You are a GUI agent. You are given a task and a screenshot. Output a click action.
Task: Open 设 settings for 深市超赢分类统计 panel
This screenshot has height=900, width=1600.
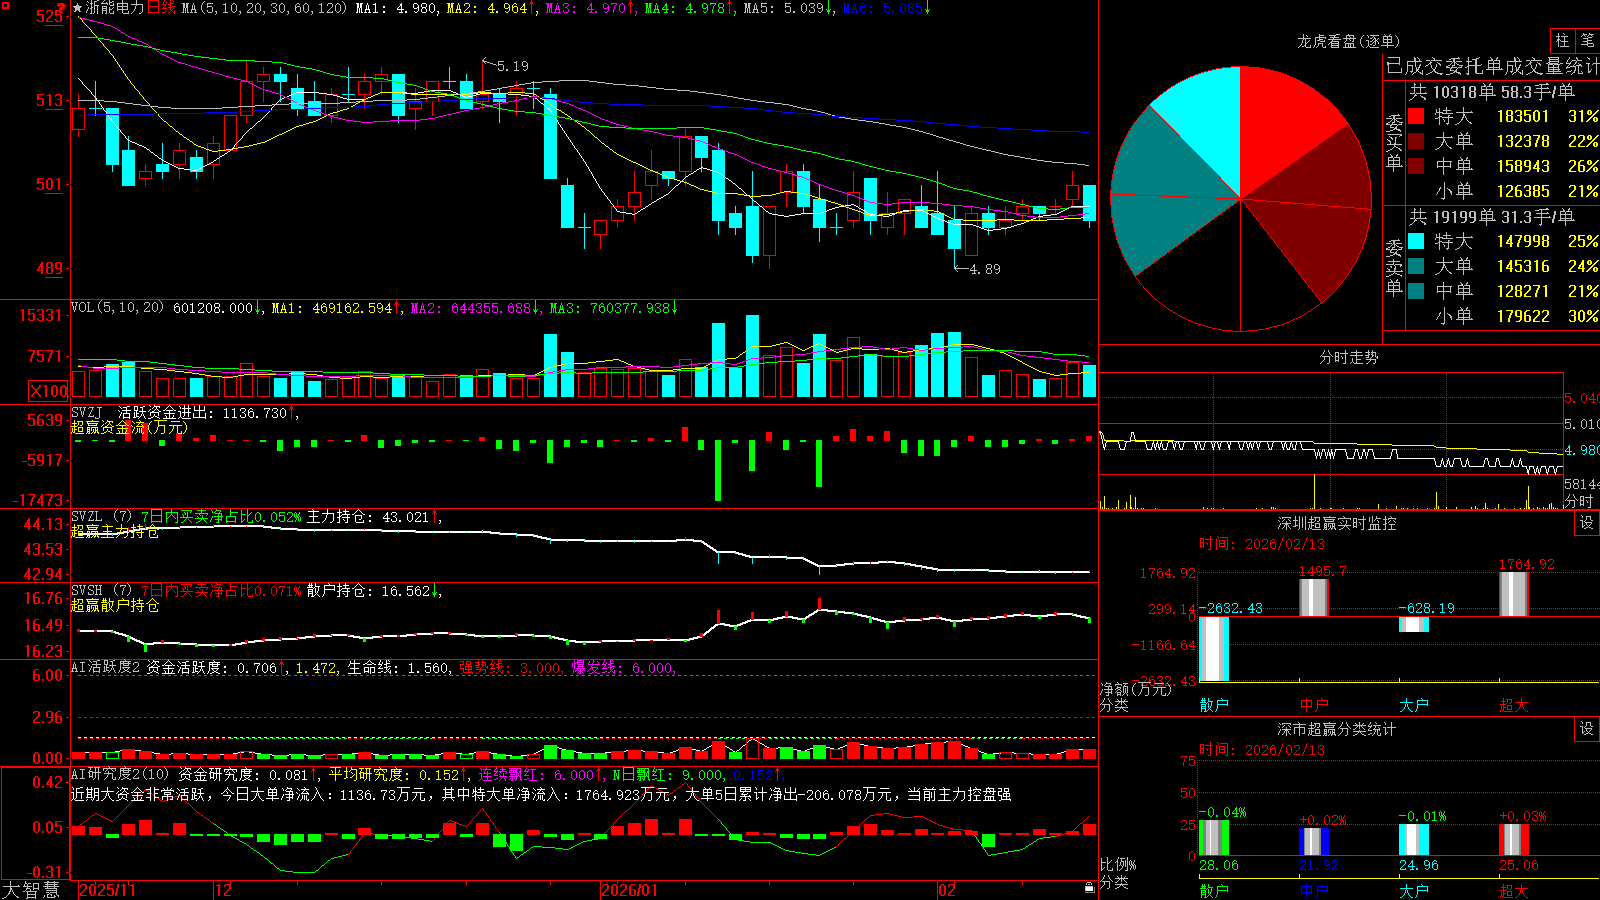click(x=1587, y=729)
